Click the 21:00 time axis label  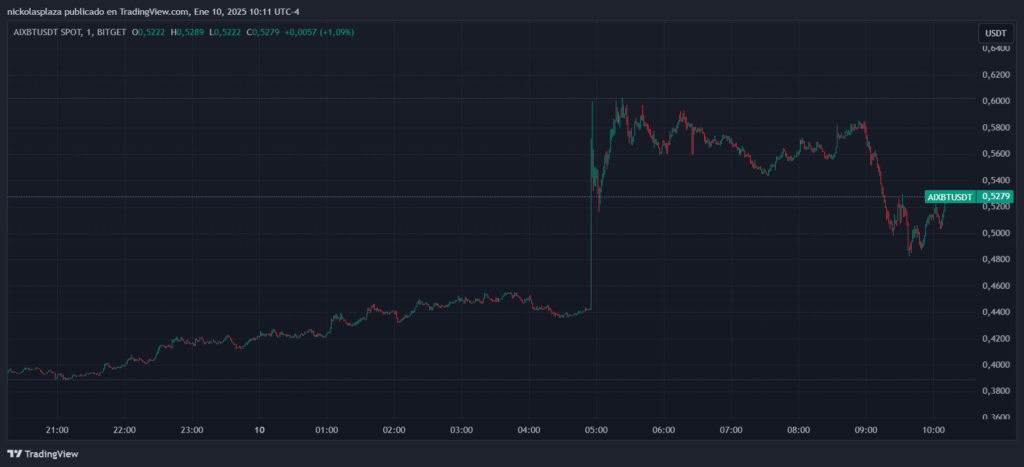click(57, 430)
